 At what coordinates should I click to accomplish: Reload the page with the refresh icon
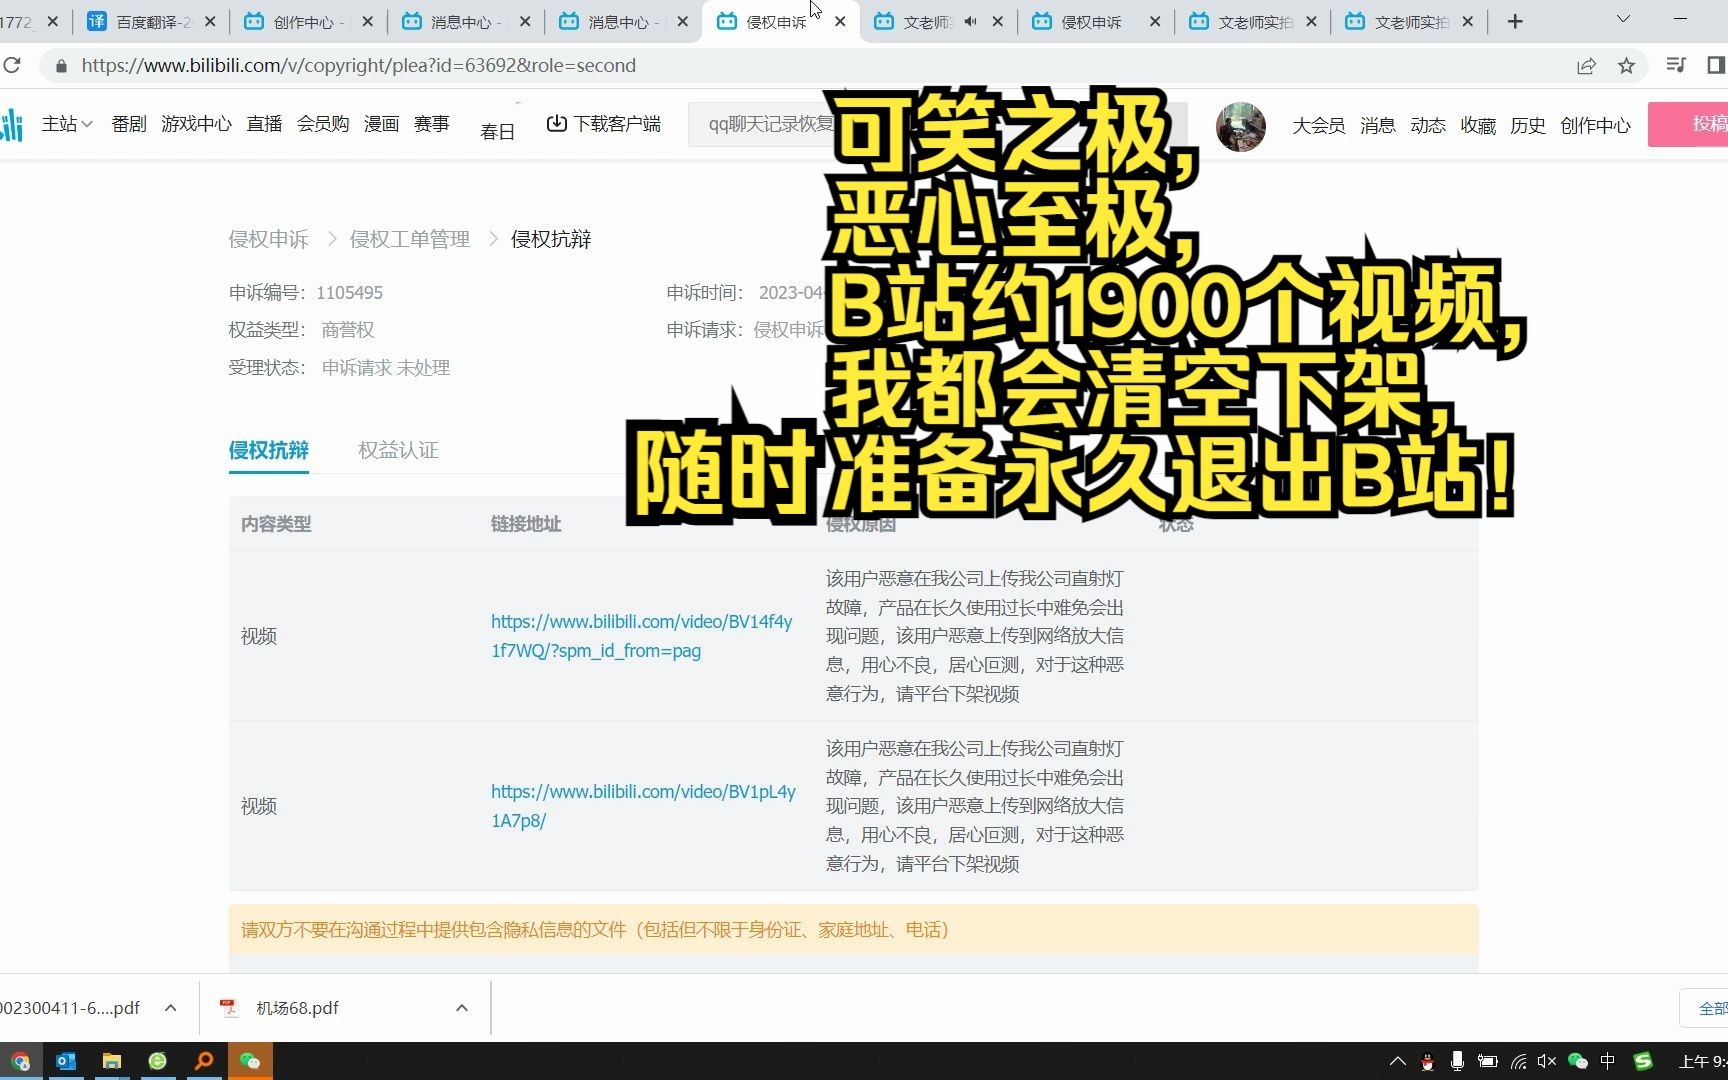(x=12, y=65)
